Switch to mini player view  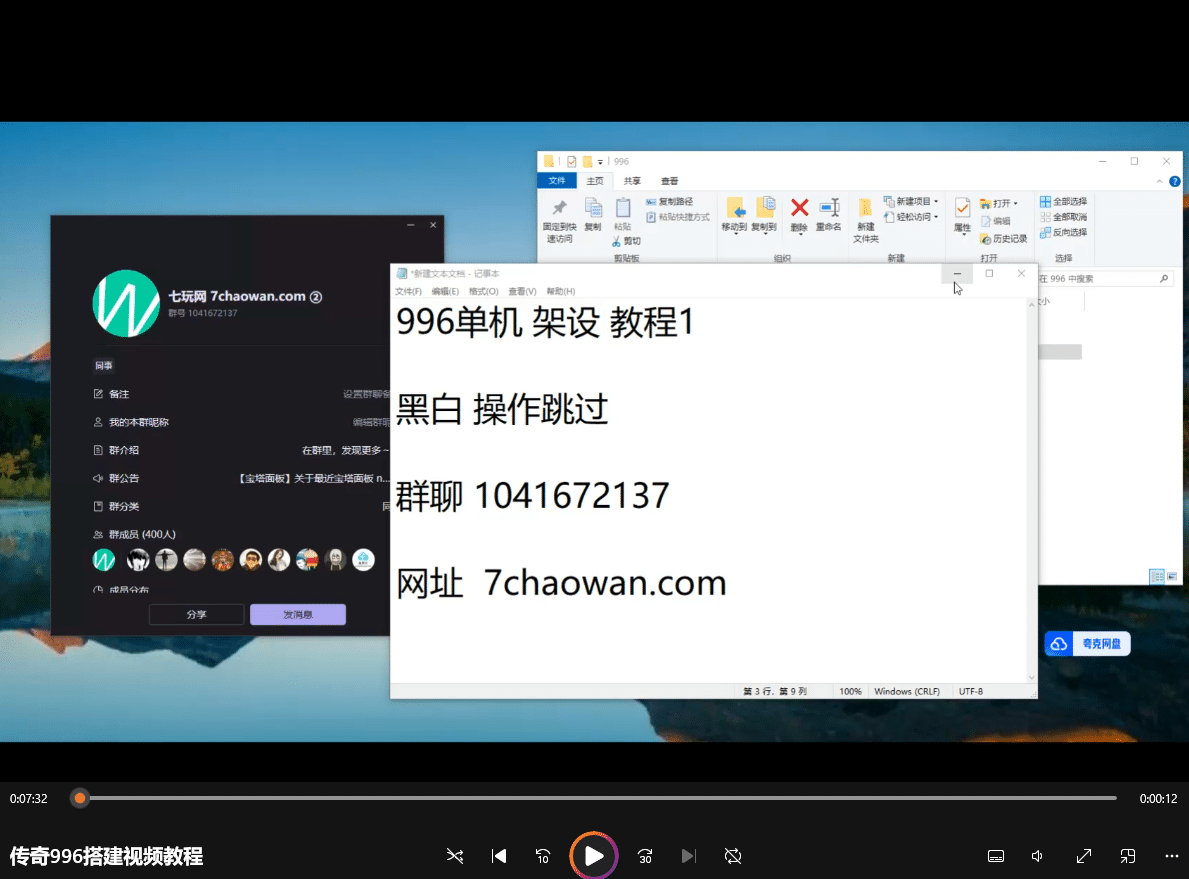1127,856
